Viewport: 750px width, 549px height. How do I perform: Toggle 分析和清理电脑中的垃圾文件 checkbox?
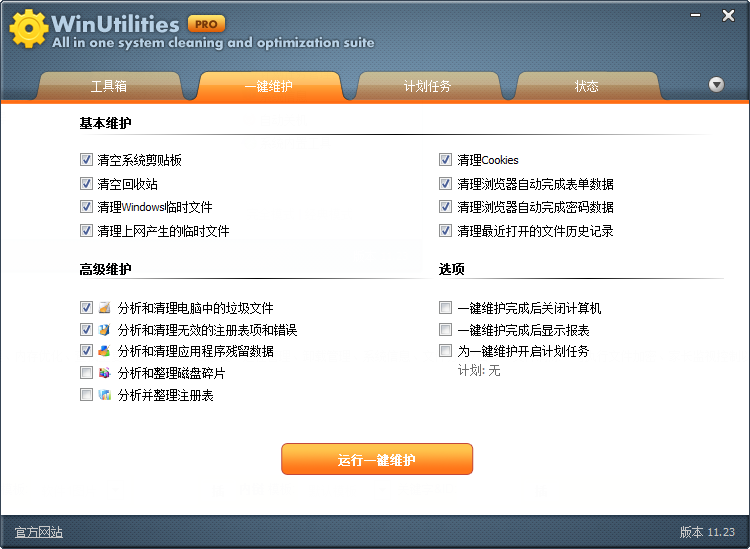pyautogui.click(x=86, y=307)
